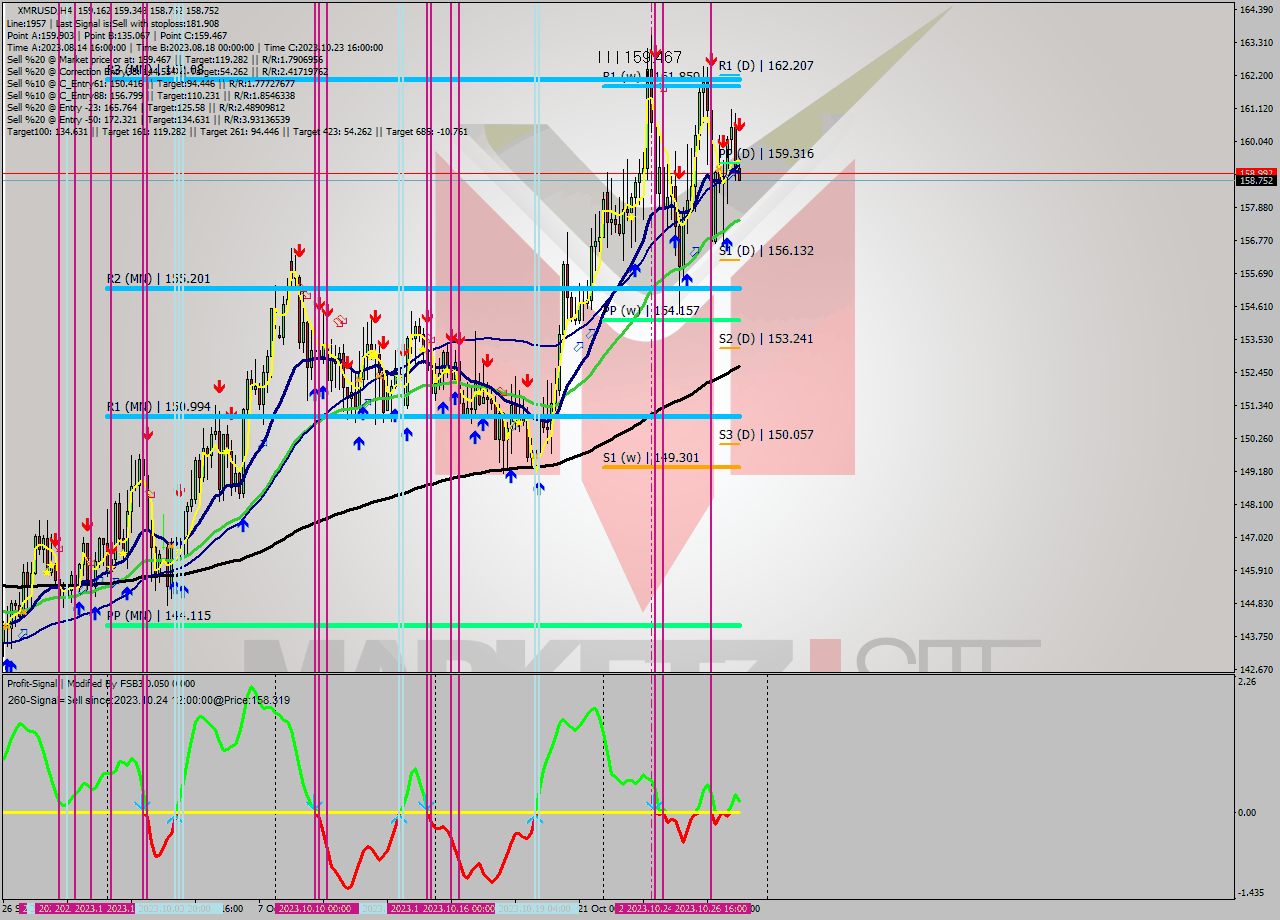Click the 160.040 price axis value

[1256, 142]
